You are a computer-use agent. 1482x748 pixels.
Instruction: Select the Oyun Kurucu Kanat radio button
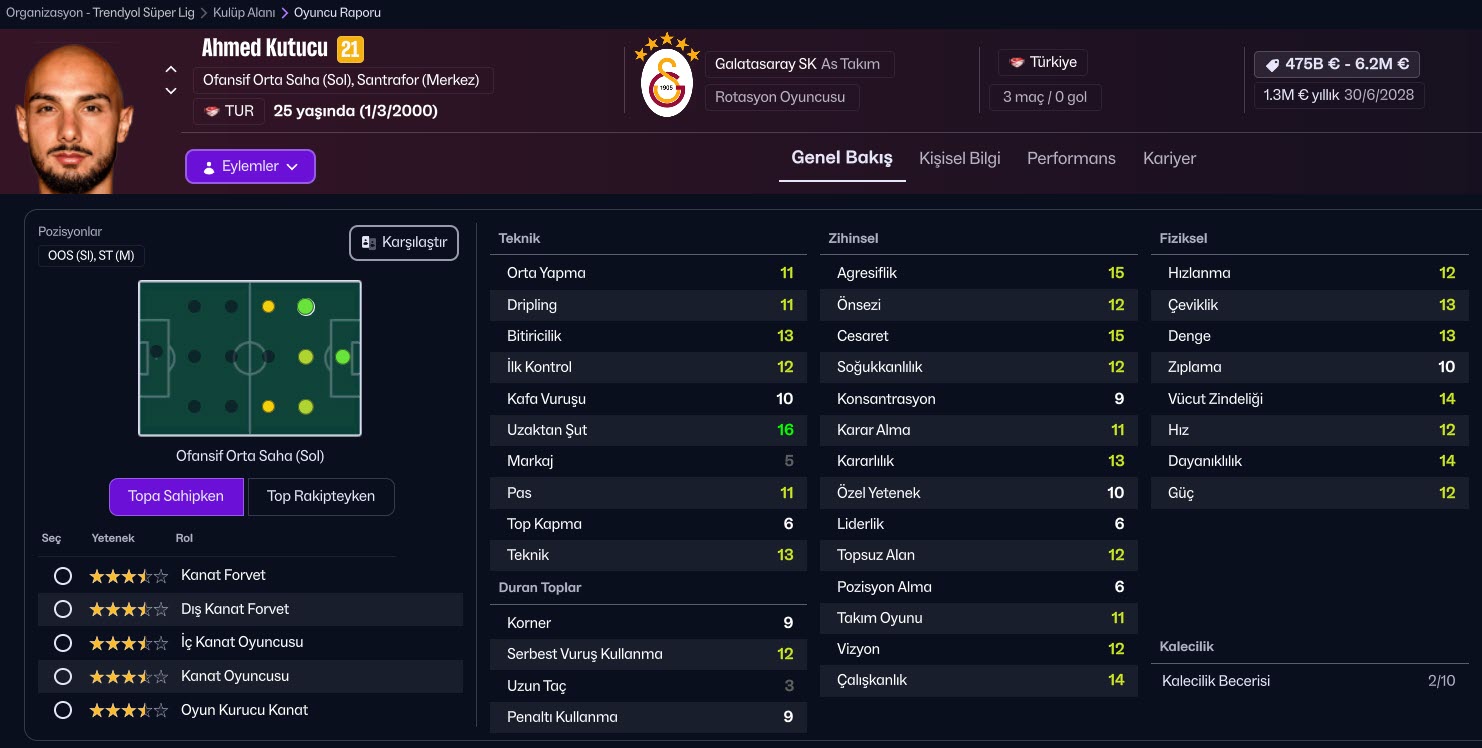pos(63,711)
